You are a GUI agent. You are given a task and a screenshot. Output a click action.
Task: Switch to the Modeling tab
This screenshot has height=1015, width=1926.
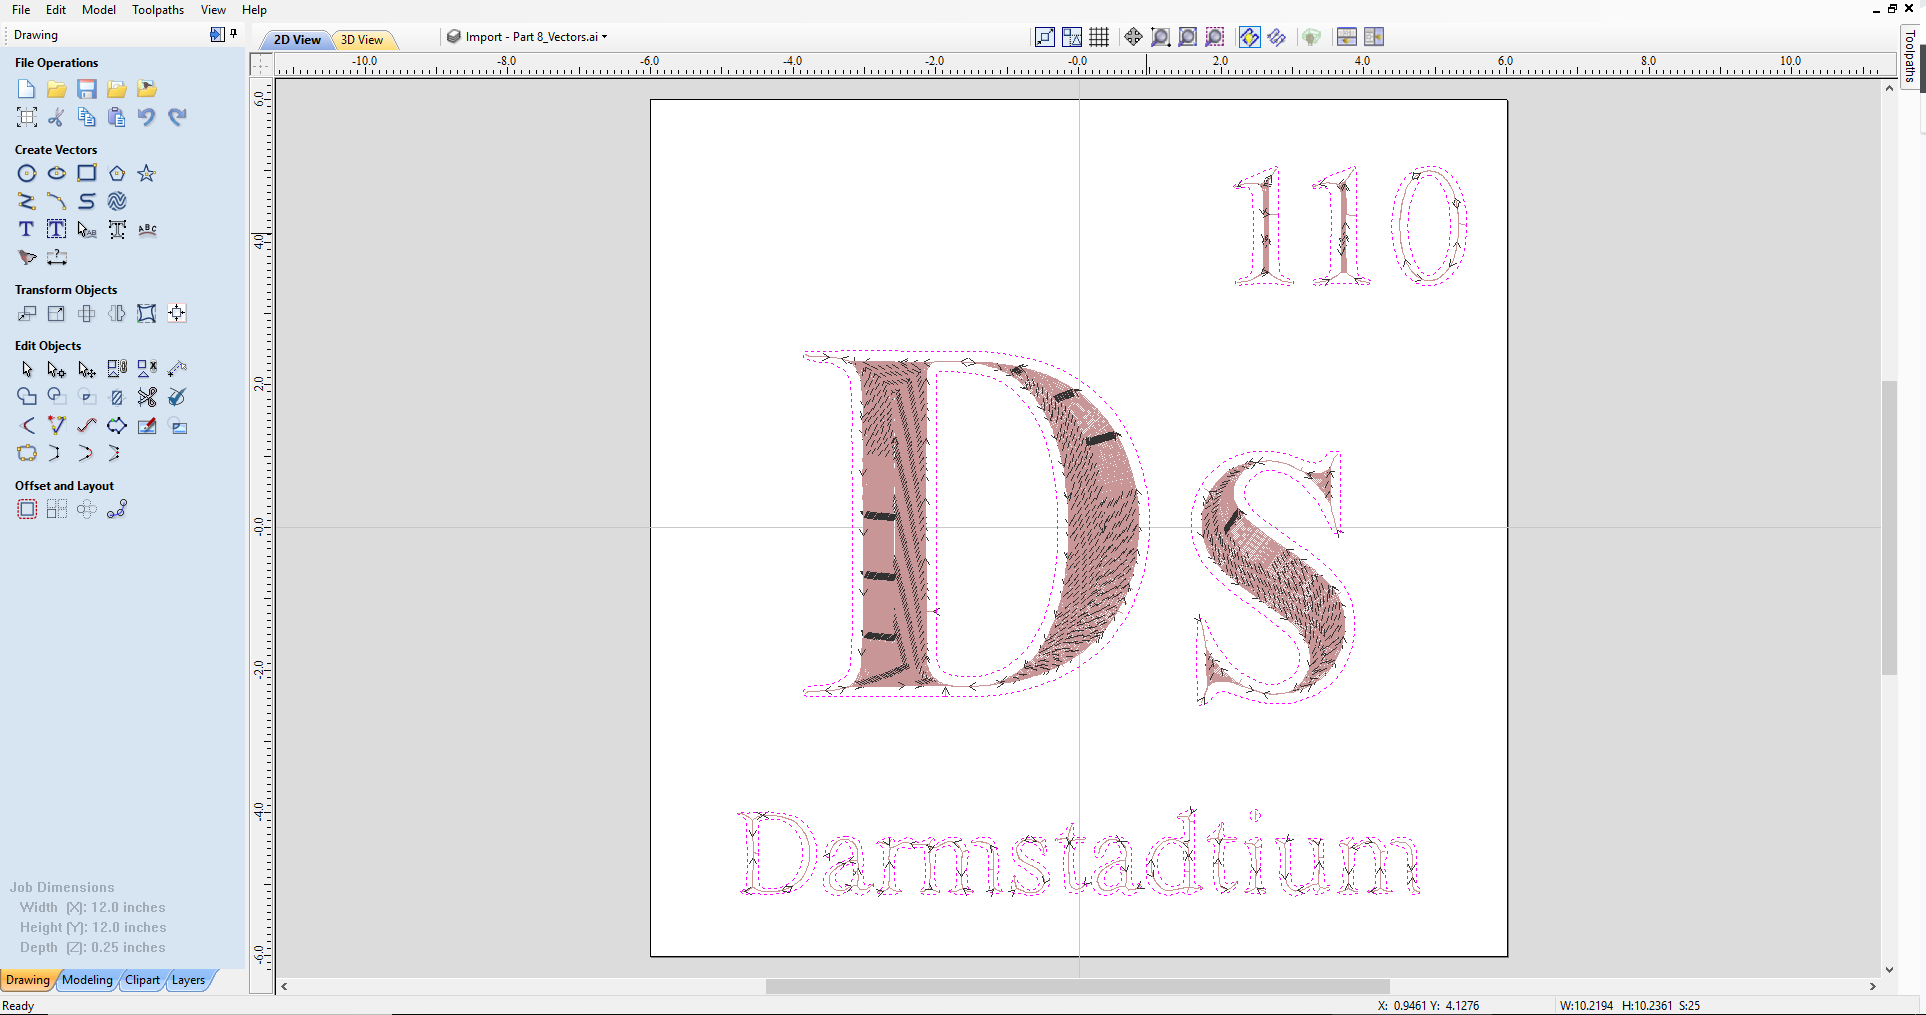(87, 980)
